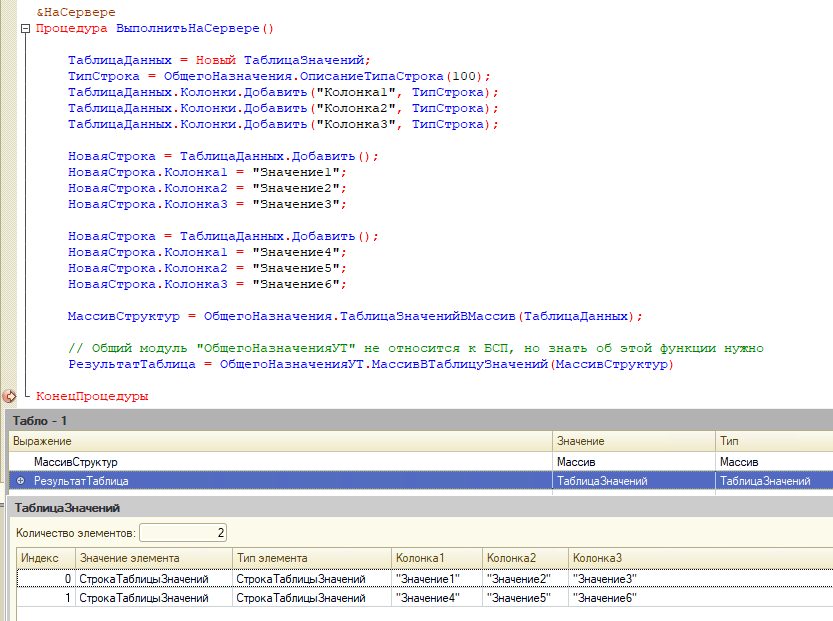
Task: Click the Значение column header in Табло
Action: 633,441
